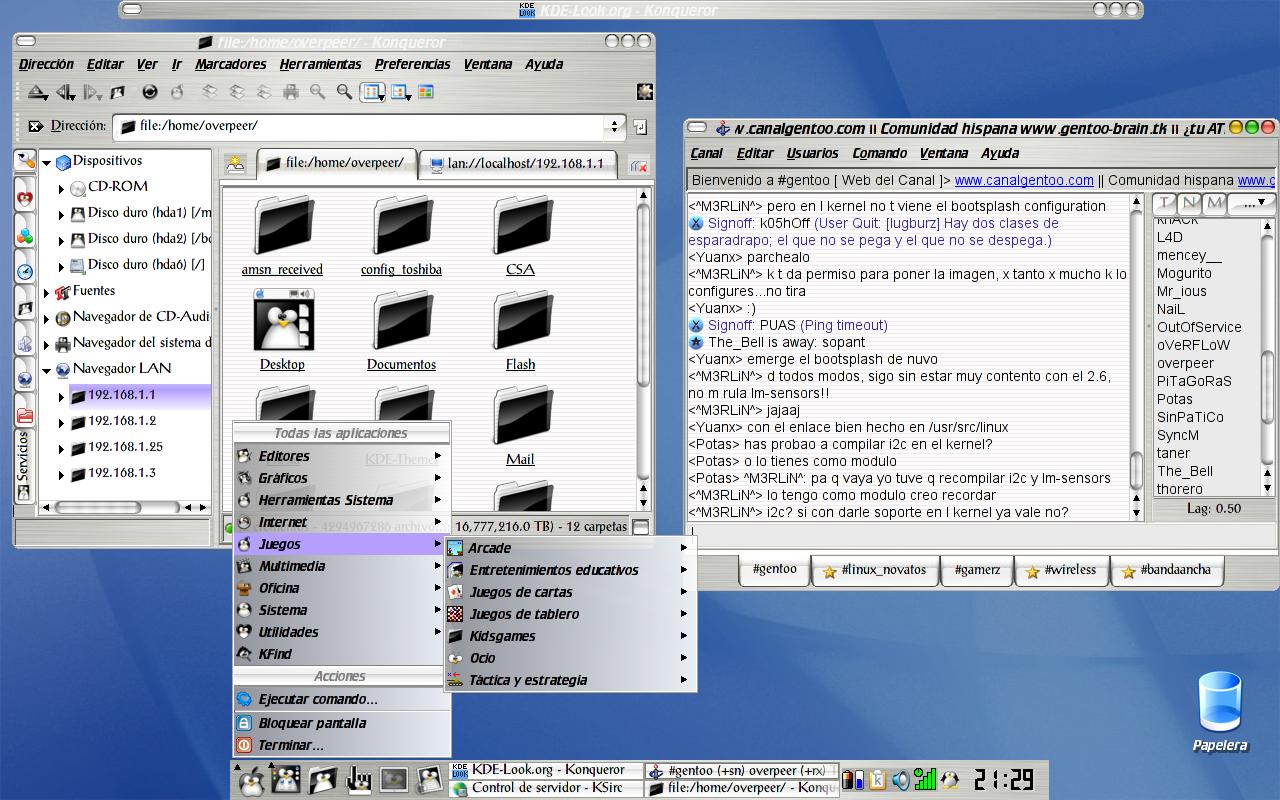Image resolution: width=1280 pixels, height=800 pixels.
Task: Clear the location bar using its icon
Action: click(36, 126)
